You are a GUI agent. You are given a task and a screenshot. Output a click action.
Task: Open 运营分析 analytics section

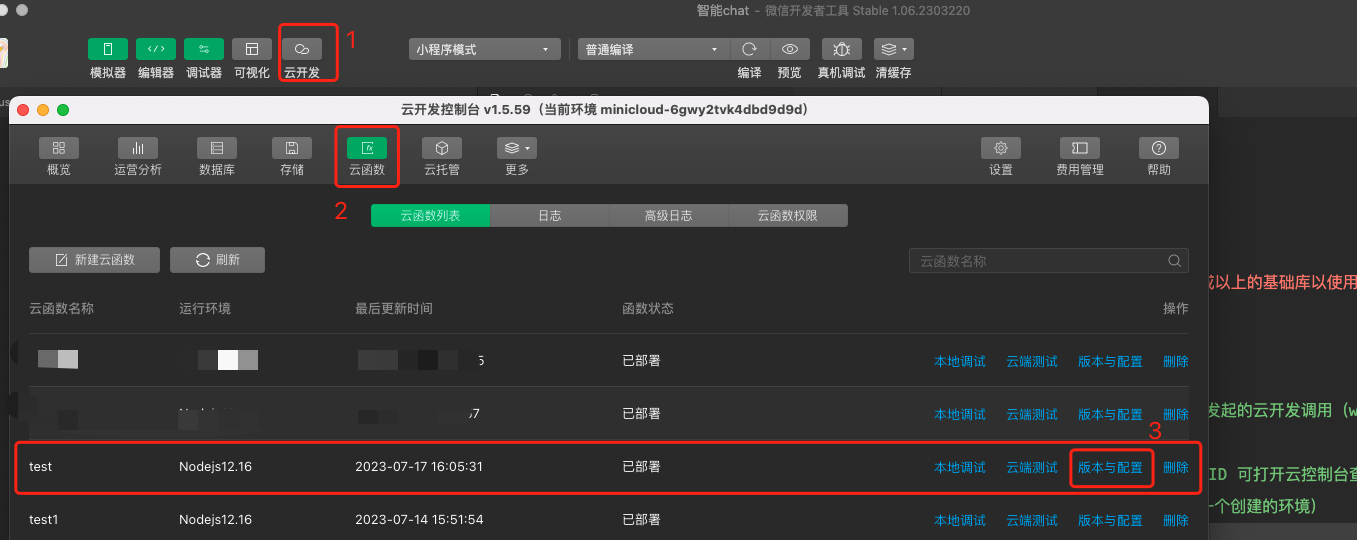[138, 148]
